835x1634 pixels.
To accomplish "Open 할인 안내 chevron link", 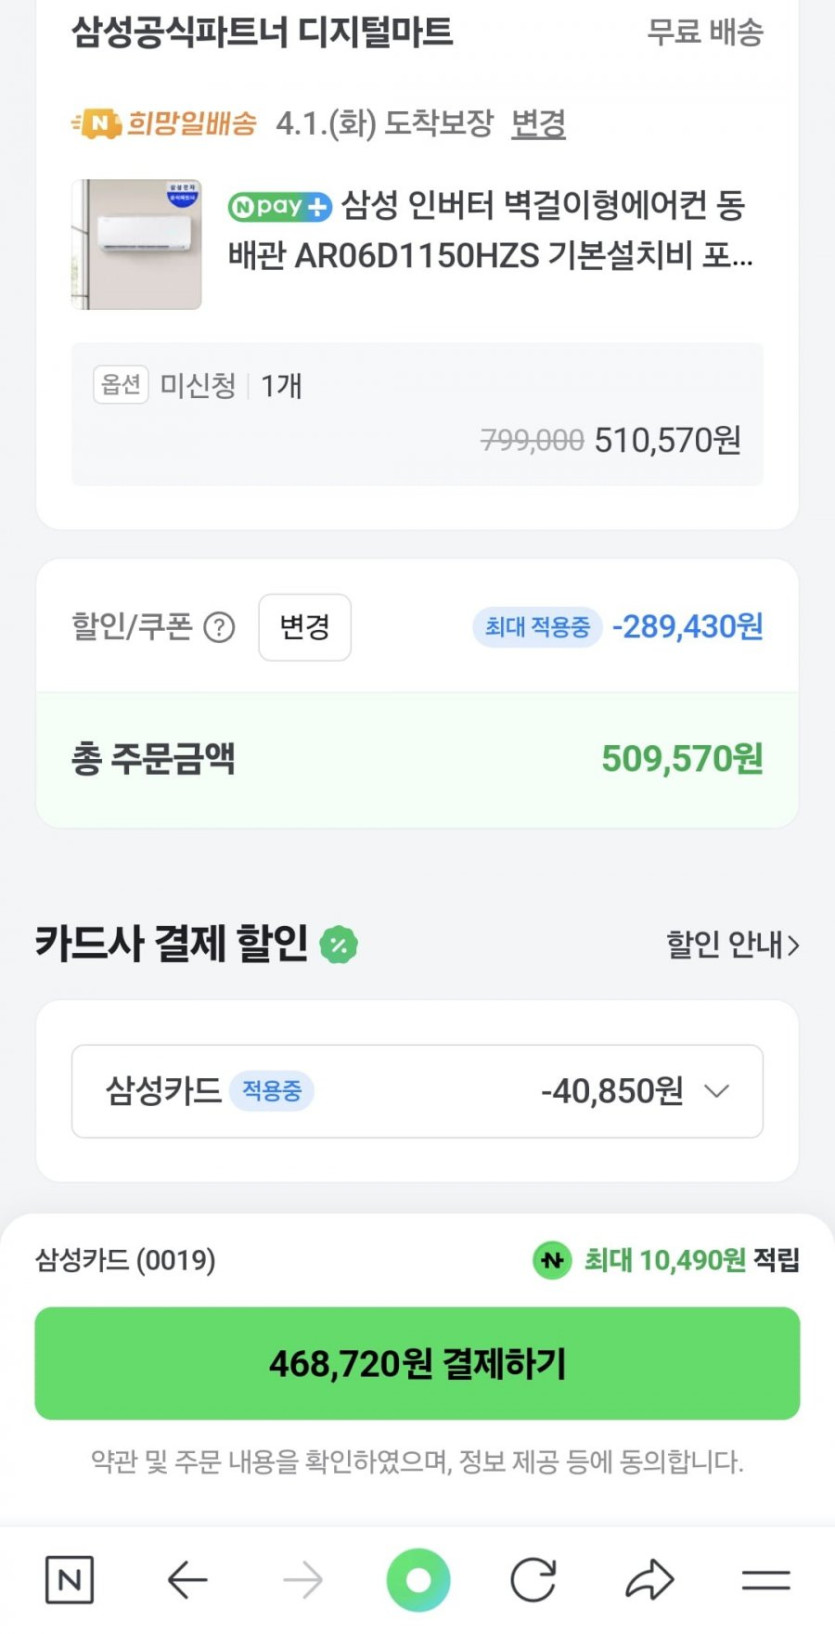I will pyautogui.click(x=733, y=944).
